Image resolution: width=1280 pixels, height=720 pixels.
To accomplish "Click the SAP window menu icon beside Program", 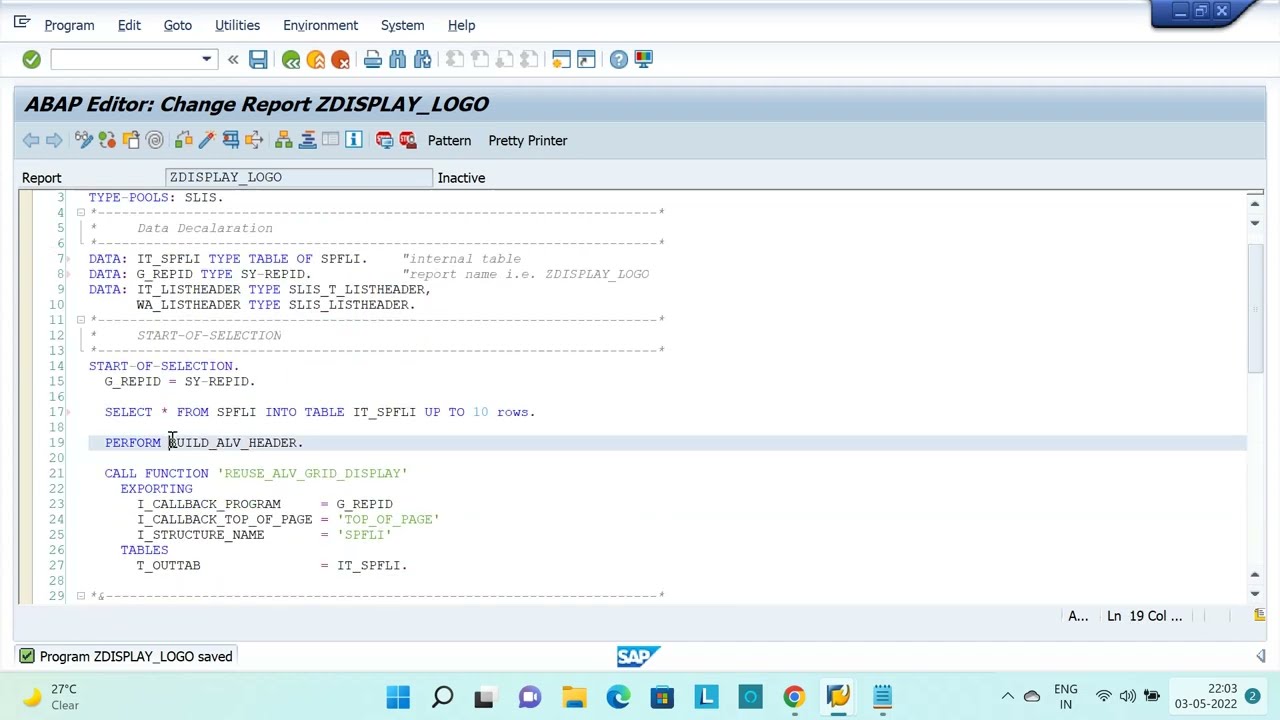I will [21, 23].
